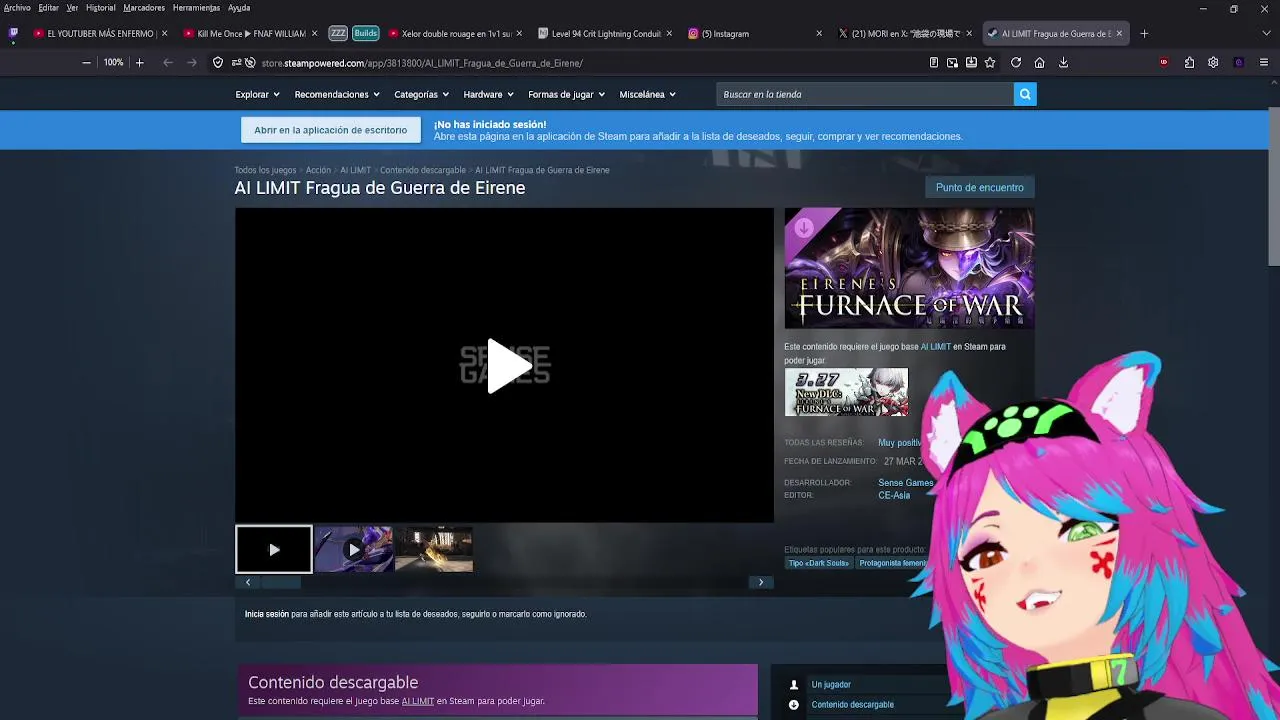Open the Editar menu

click(x=48, y=8)
